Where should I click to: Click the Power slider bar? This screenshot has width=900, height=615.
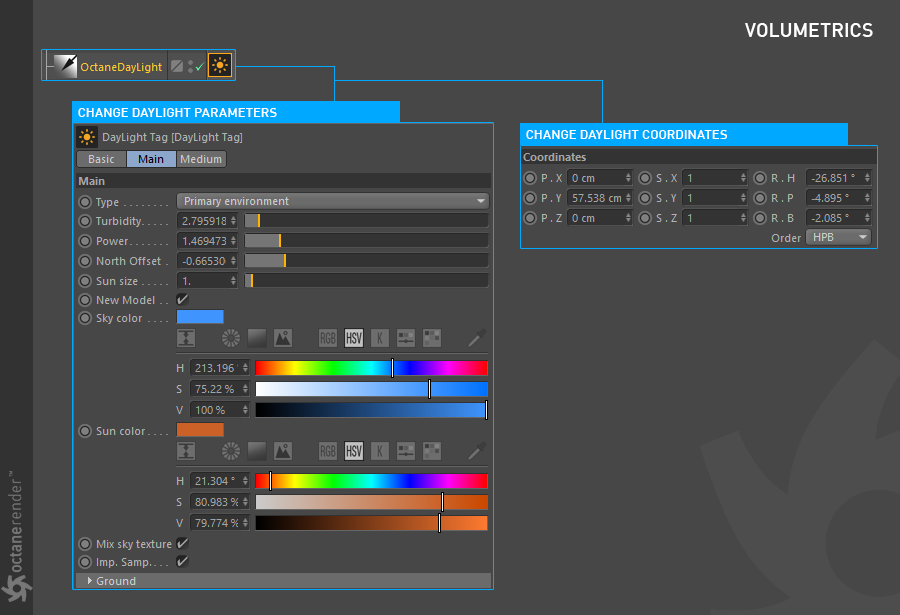(x=366, y=241)
